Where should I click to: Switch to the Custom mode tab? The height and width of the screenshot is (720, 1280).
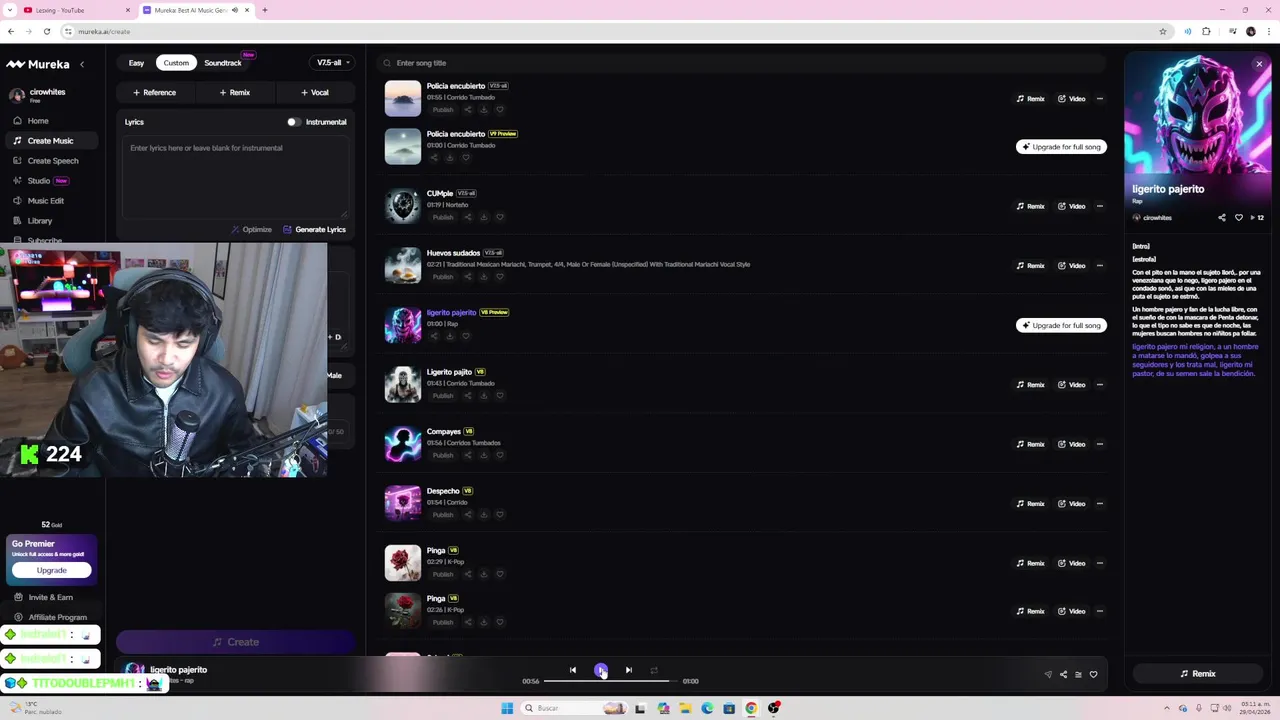click(176, 63)
